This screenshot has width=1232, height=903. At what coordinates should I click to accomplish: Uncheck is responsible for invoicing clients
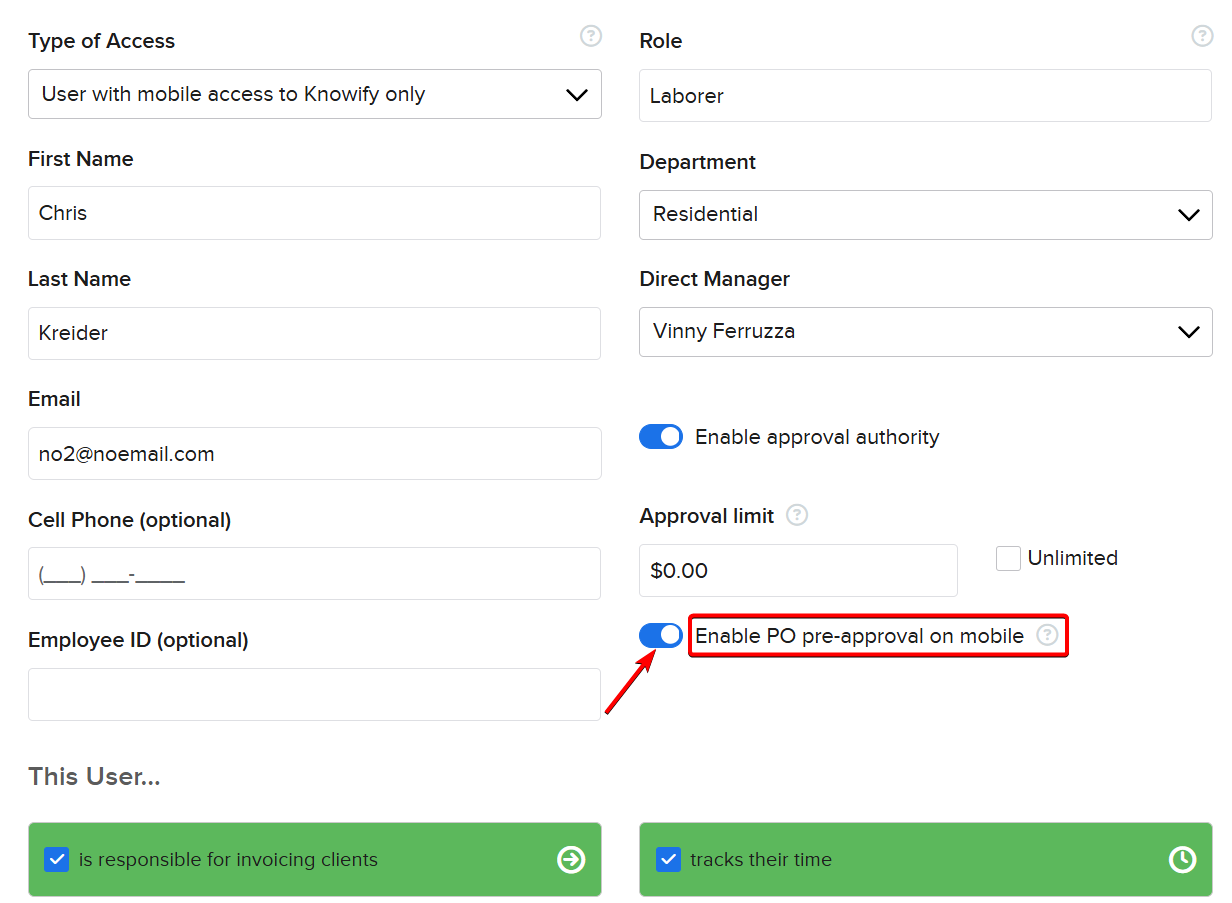57,859
